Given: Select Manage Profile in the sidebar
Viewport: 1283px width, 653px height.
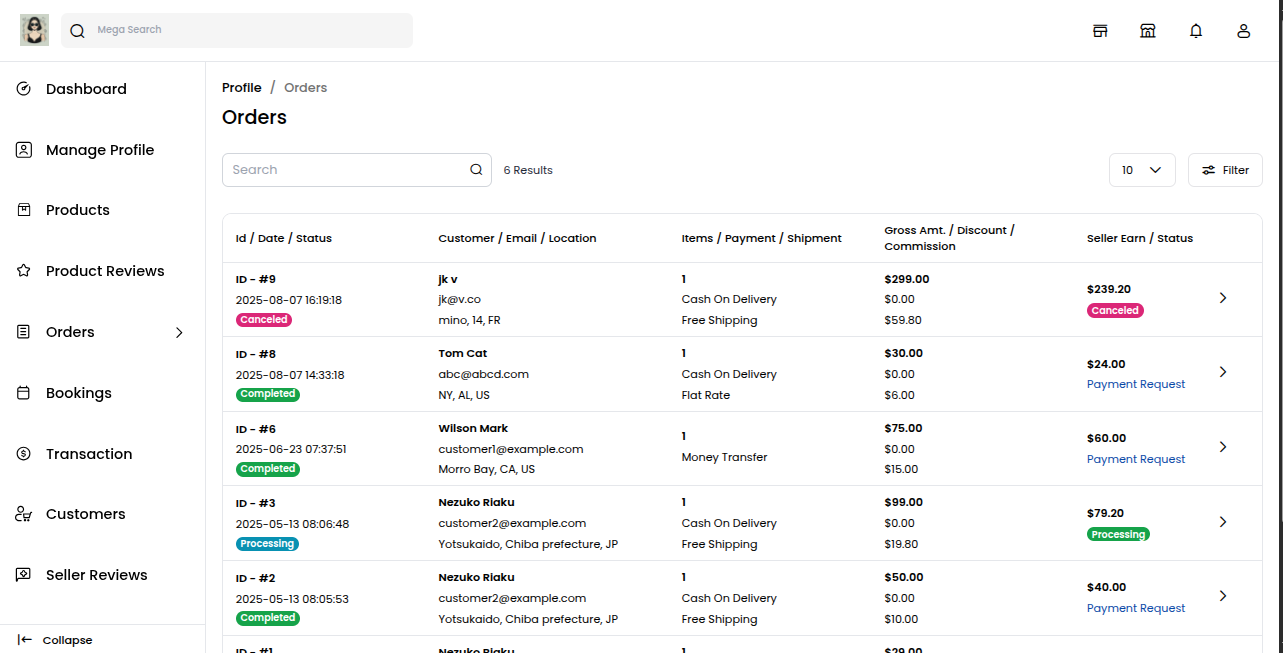Looking at the screenshot, I should (100, 149).
